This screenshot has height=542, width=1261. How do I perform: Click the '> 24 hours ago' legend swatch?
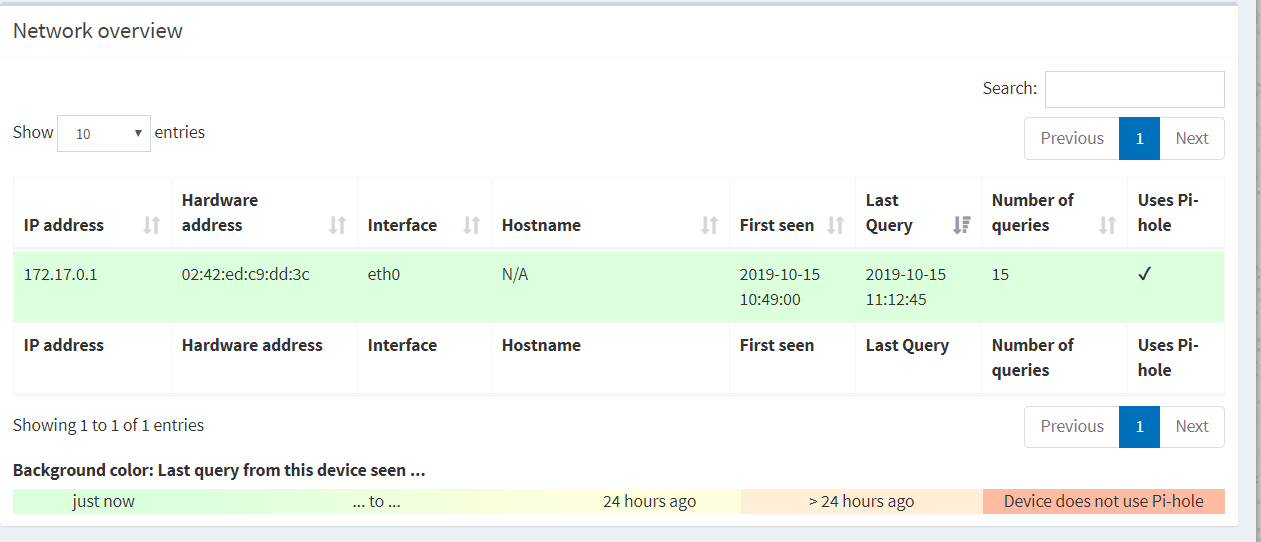tap(862, 502)
